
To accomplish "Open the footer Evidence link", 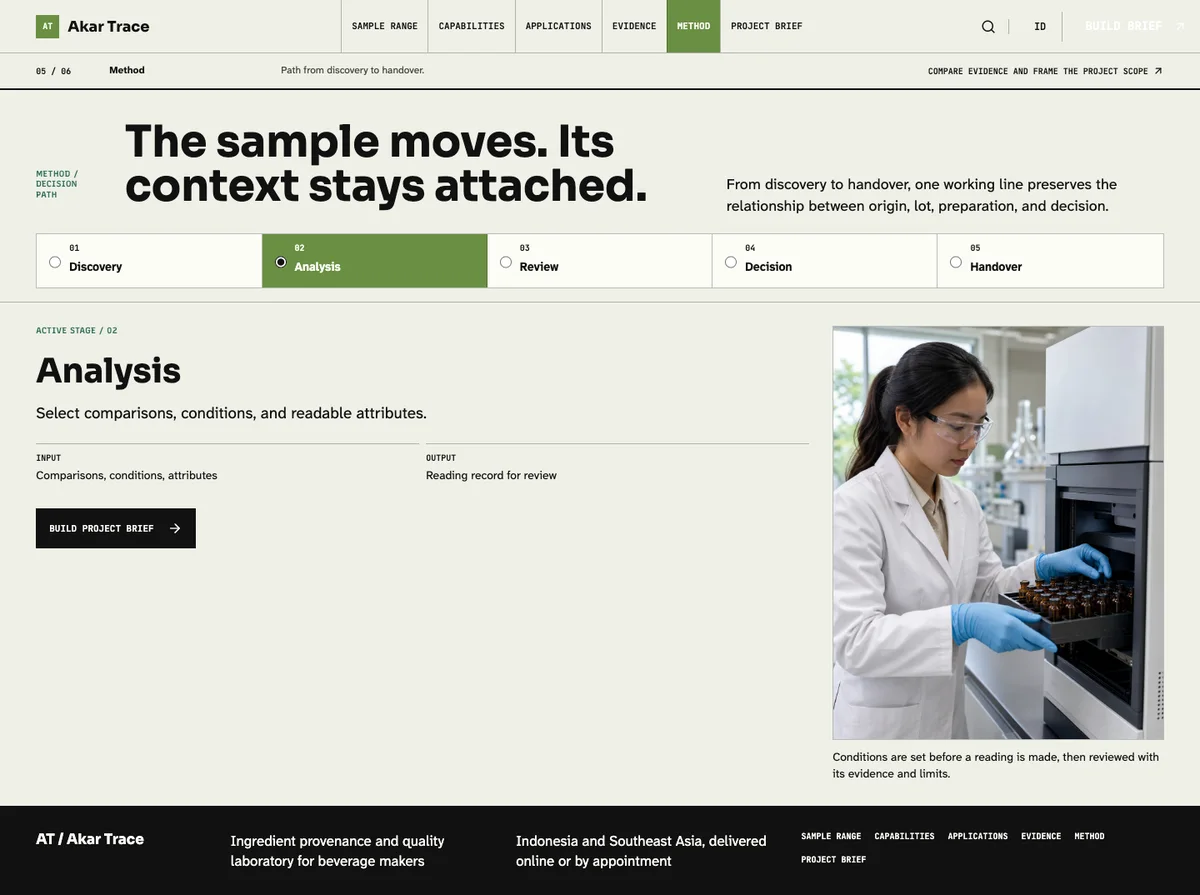I will 1041,836.
